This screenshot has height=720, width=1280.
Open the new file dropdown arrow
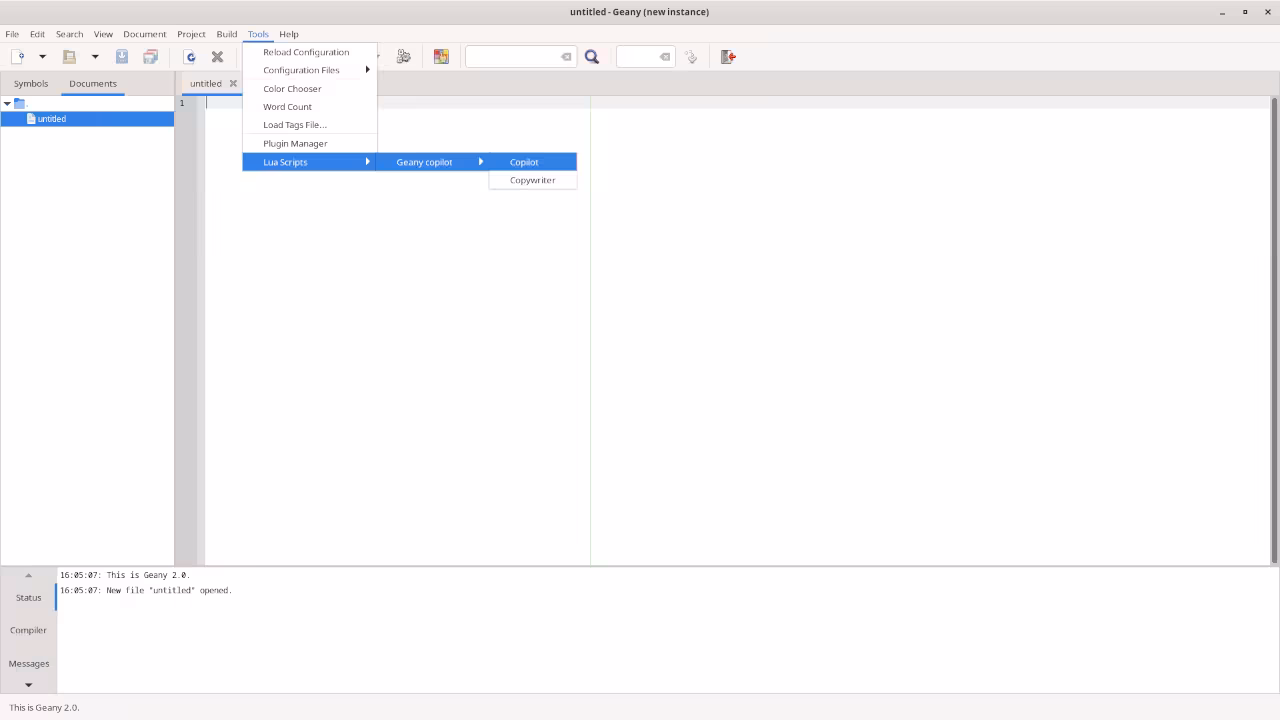coord(41,56)
